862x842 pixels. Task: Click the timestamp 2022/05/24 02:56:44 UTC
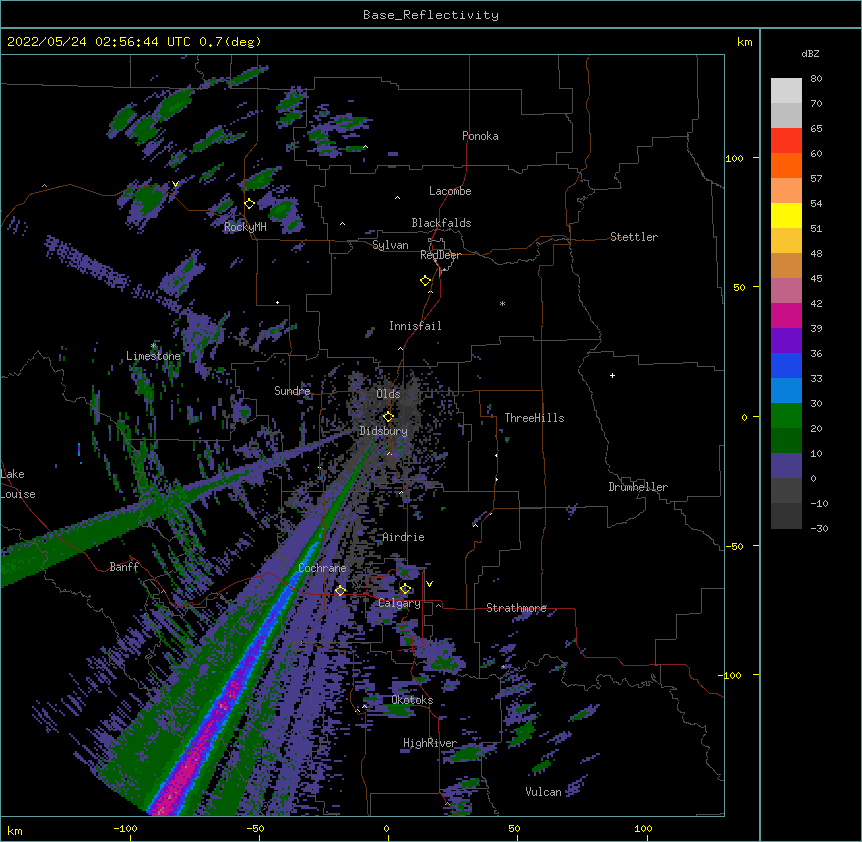(99, 42)
